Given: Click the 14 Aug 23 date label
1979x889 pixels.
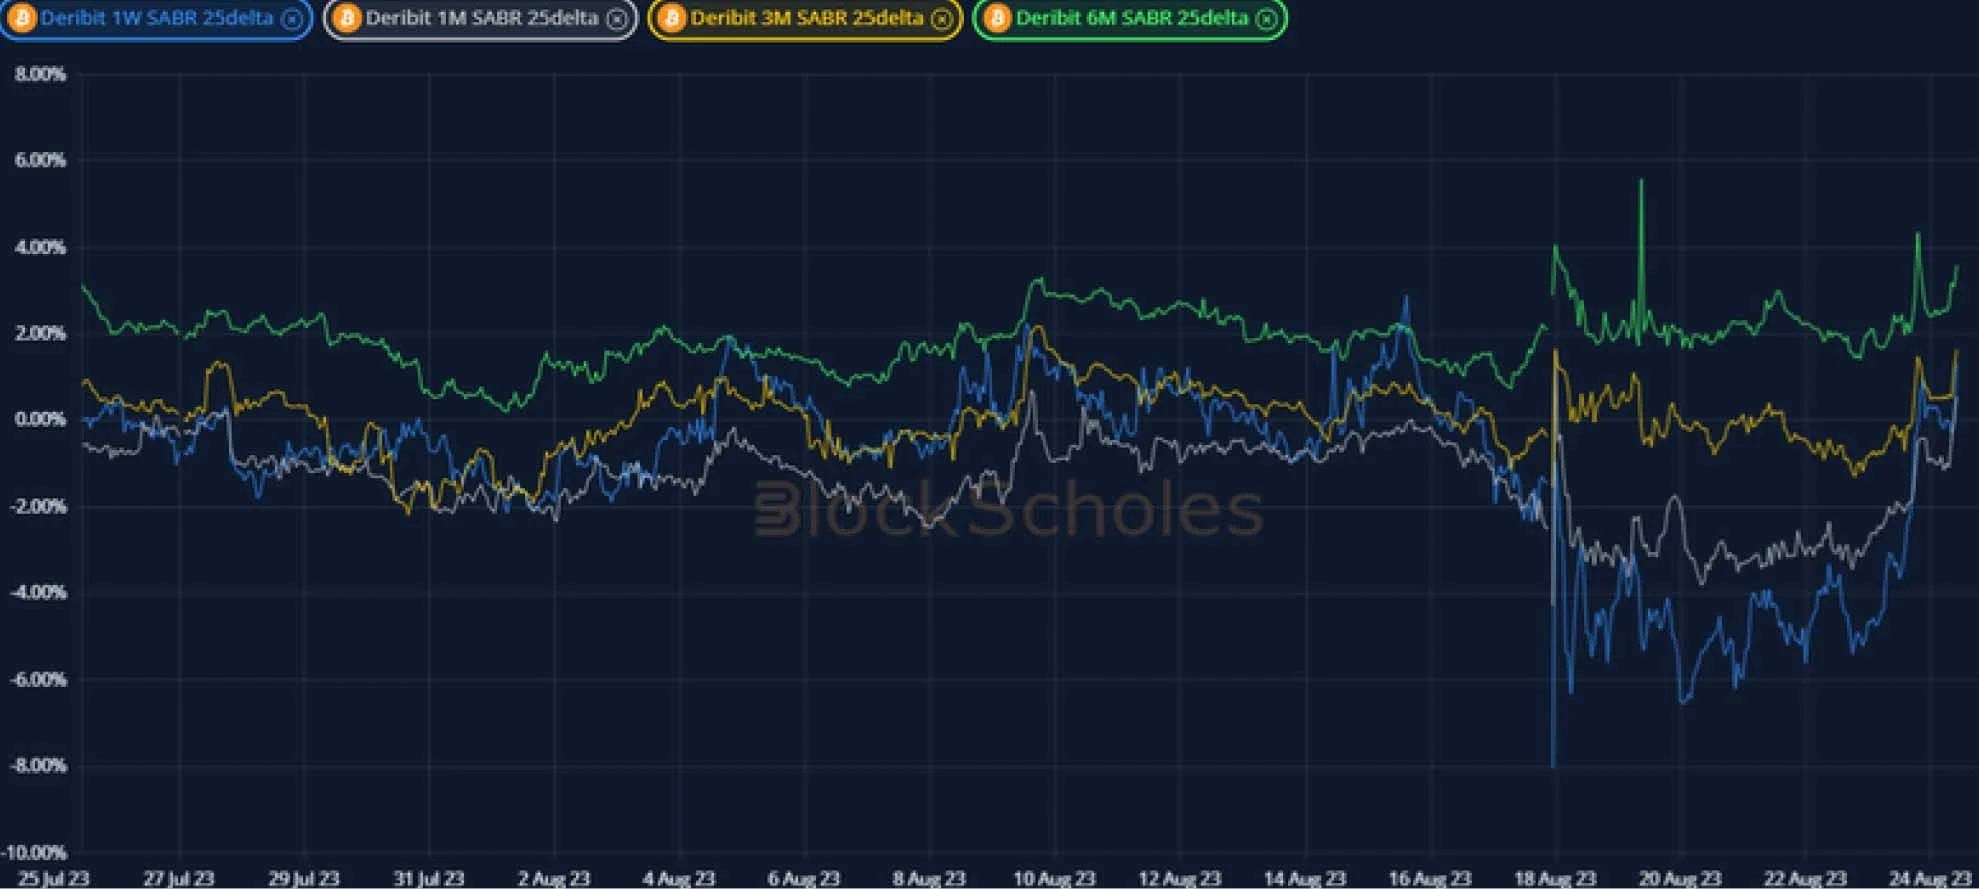Looking at the screenshot, I should pos(1305,878).
